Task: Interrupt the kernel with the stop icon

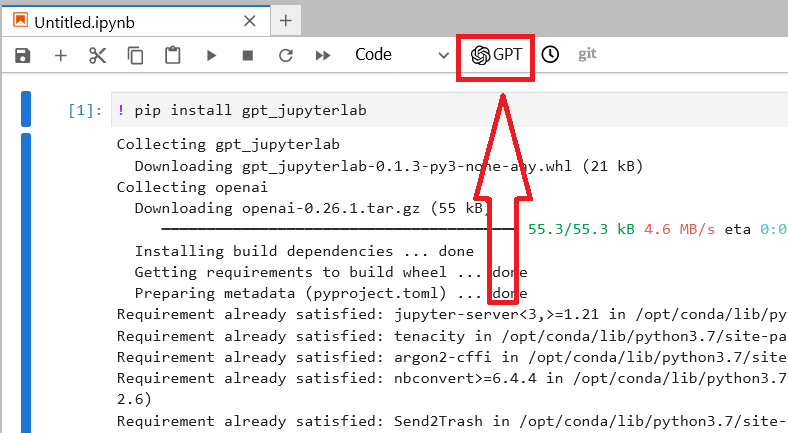Action: point(248,55)
